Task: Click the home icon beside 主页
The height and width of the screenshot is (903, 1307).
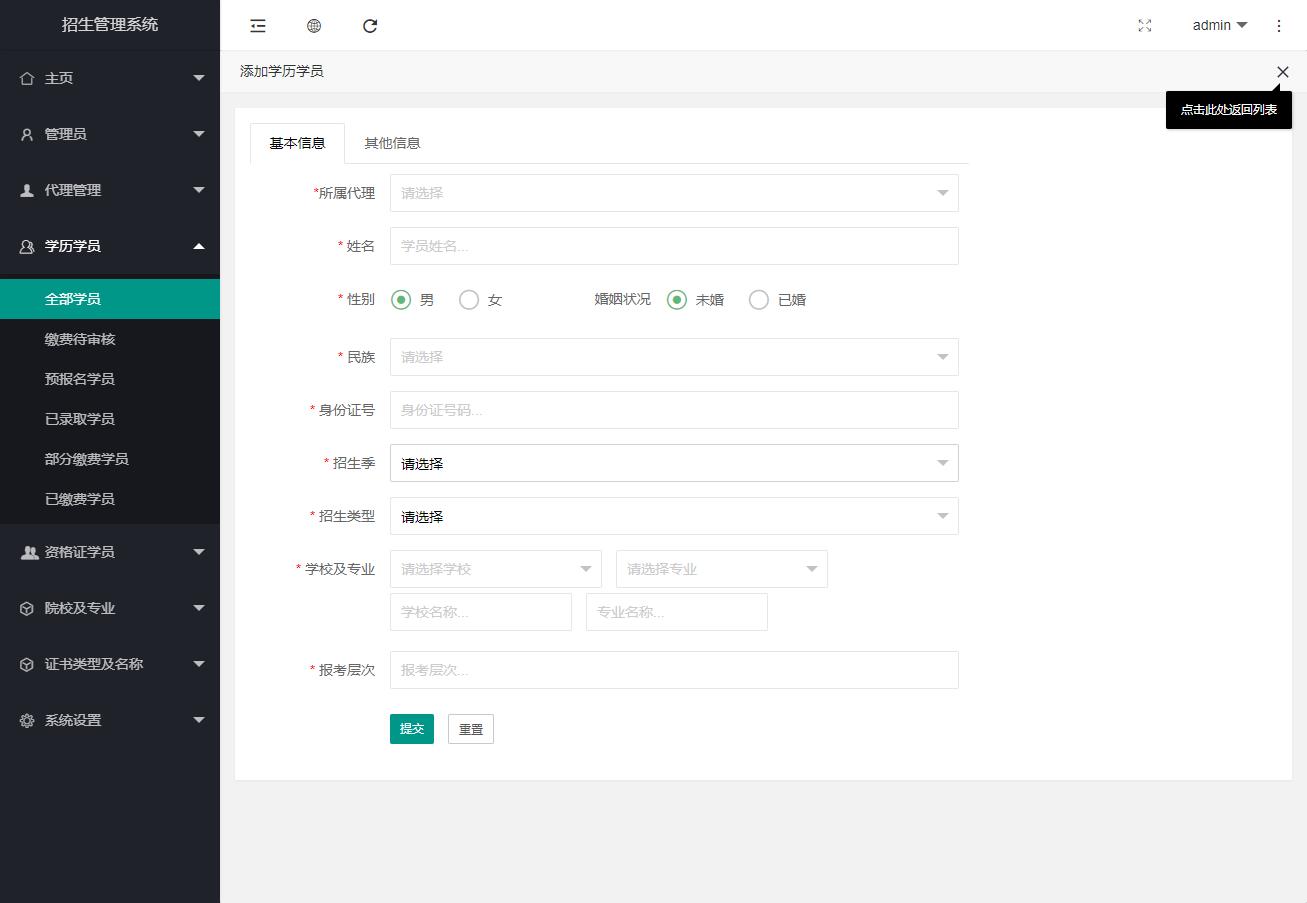Action: point(27,78)
